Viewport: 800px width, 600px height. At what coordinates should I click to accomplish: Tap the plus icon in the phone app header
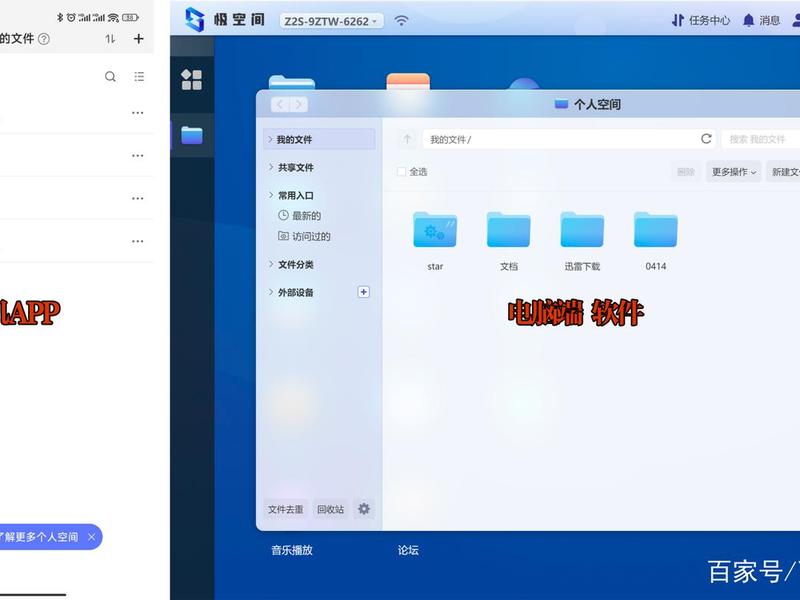[x=138, y=39]
